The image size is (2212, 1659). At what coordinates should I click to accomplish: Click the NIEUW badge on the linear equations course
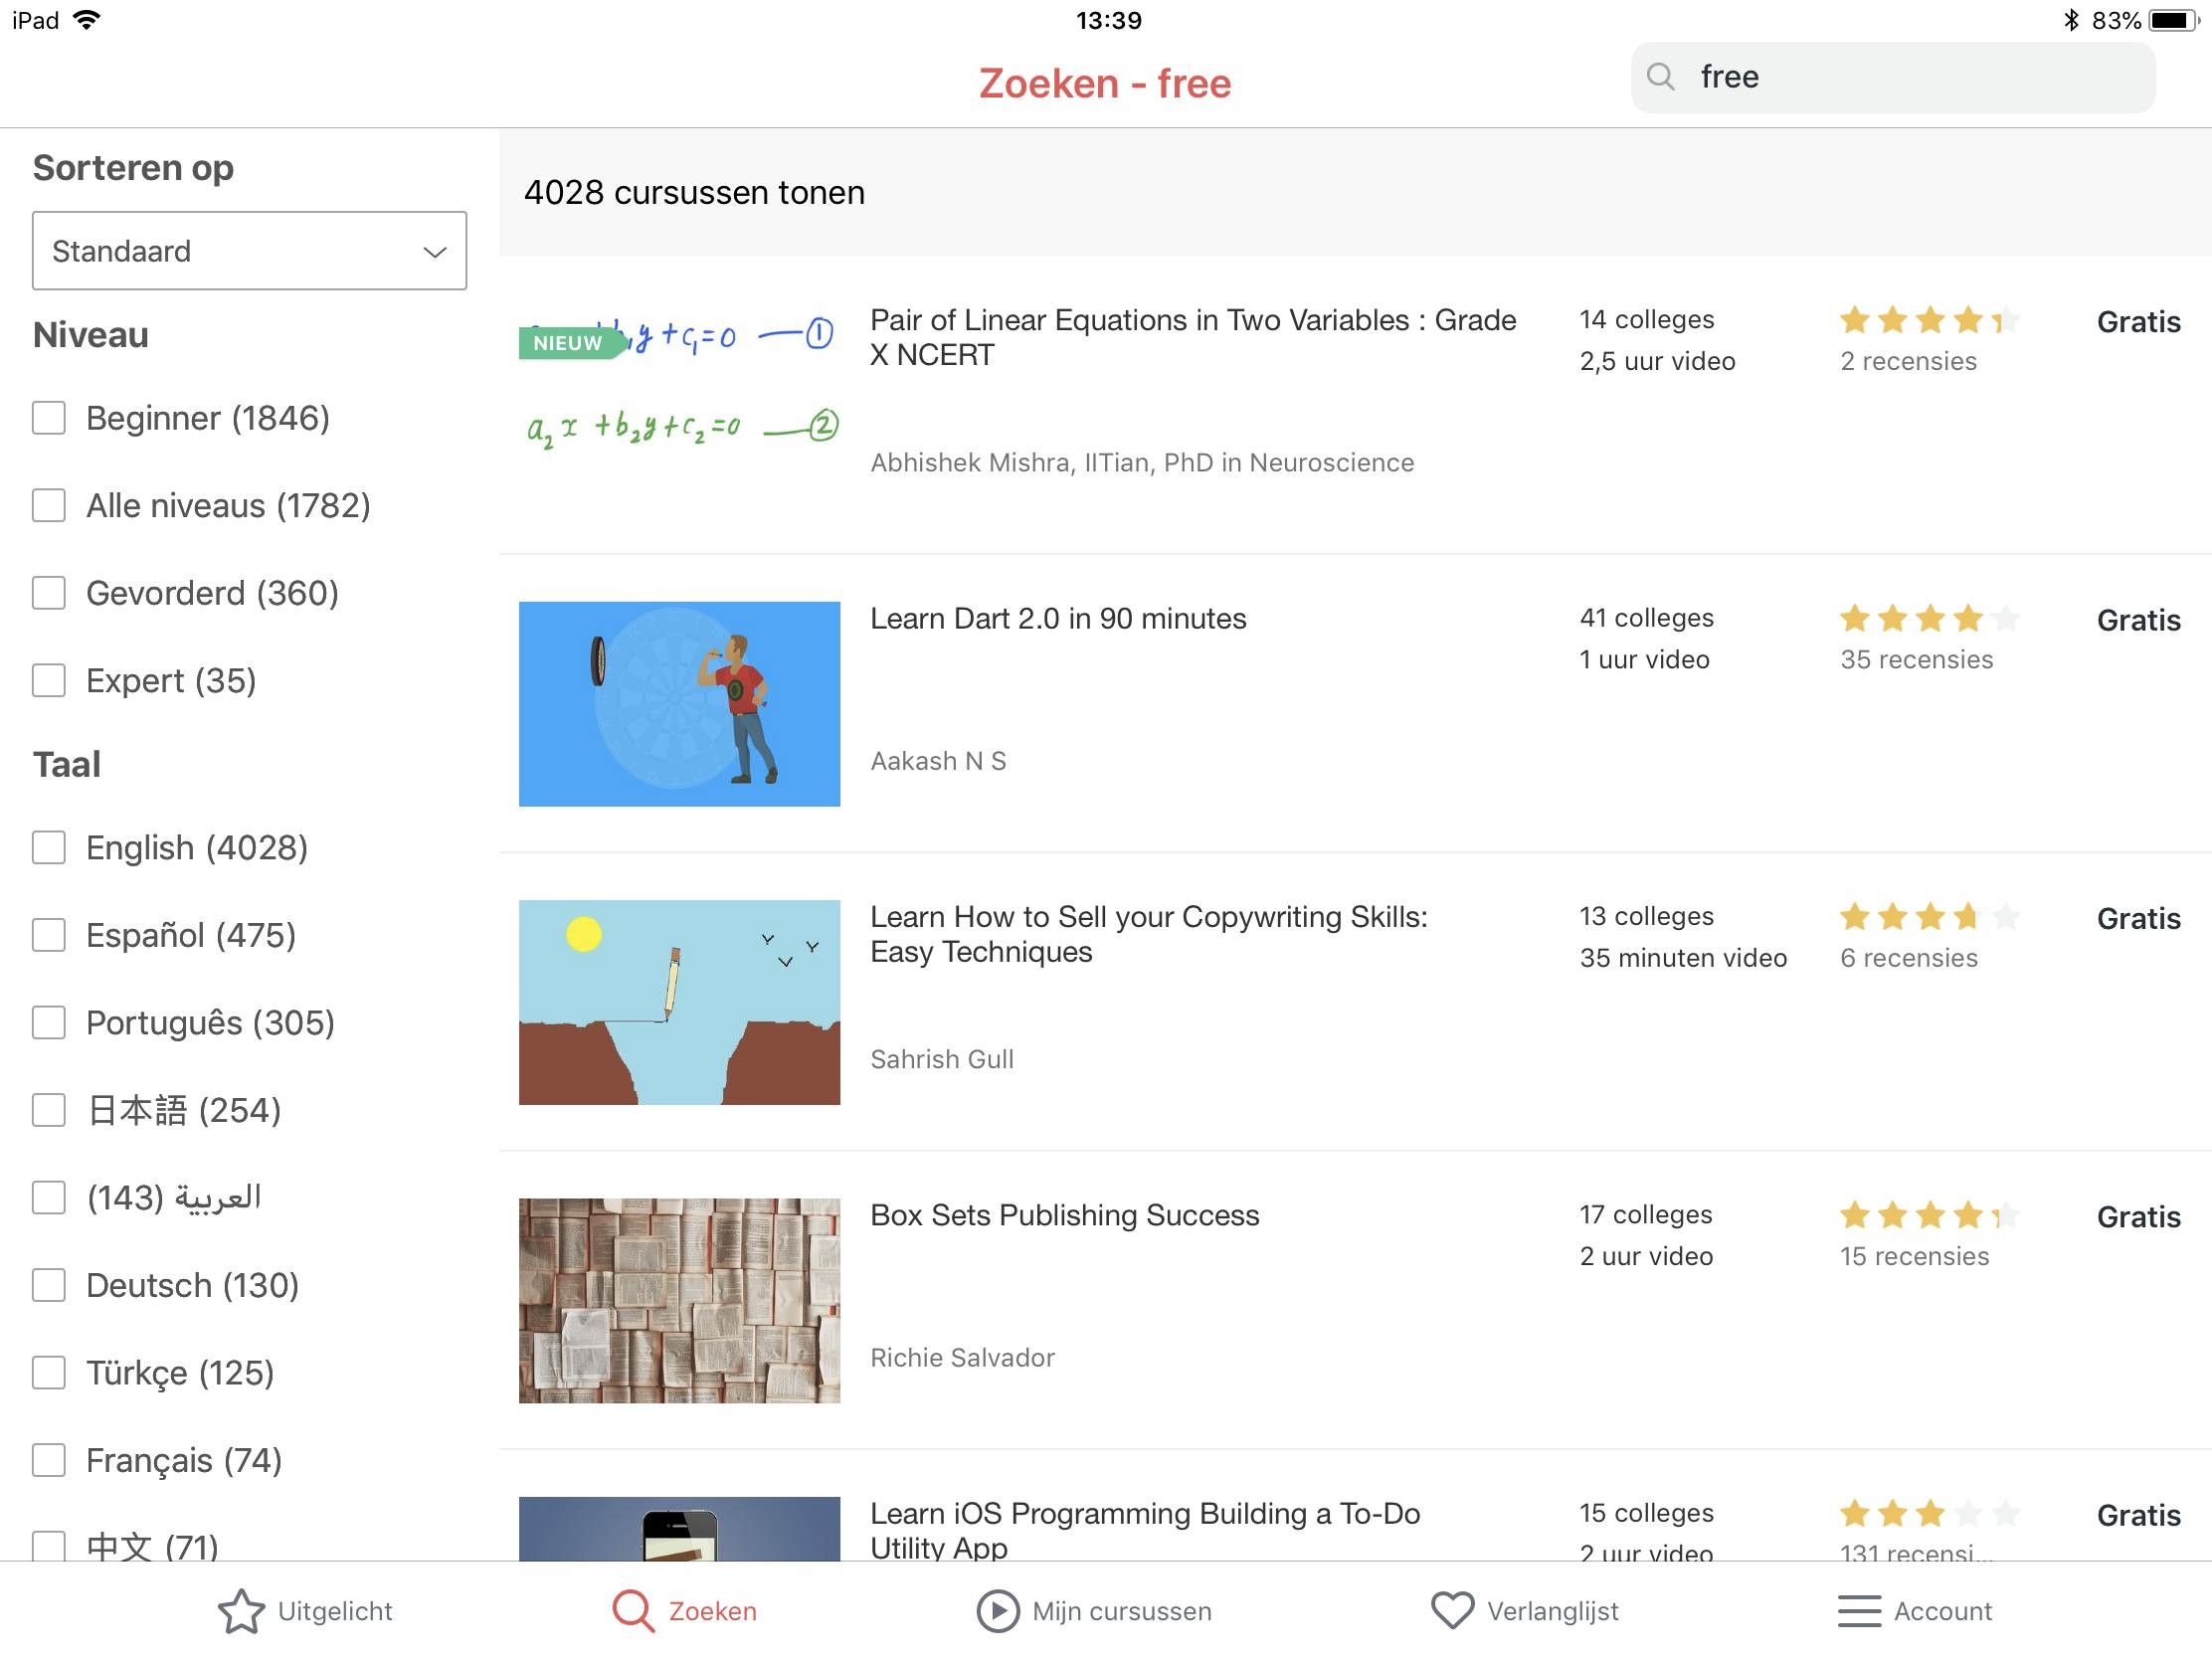(x=567, y=343)
